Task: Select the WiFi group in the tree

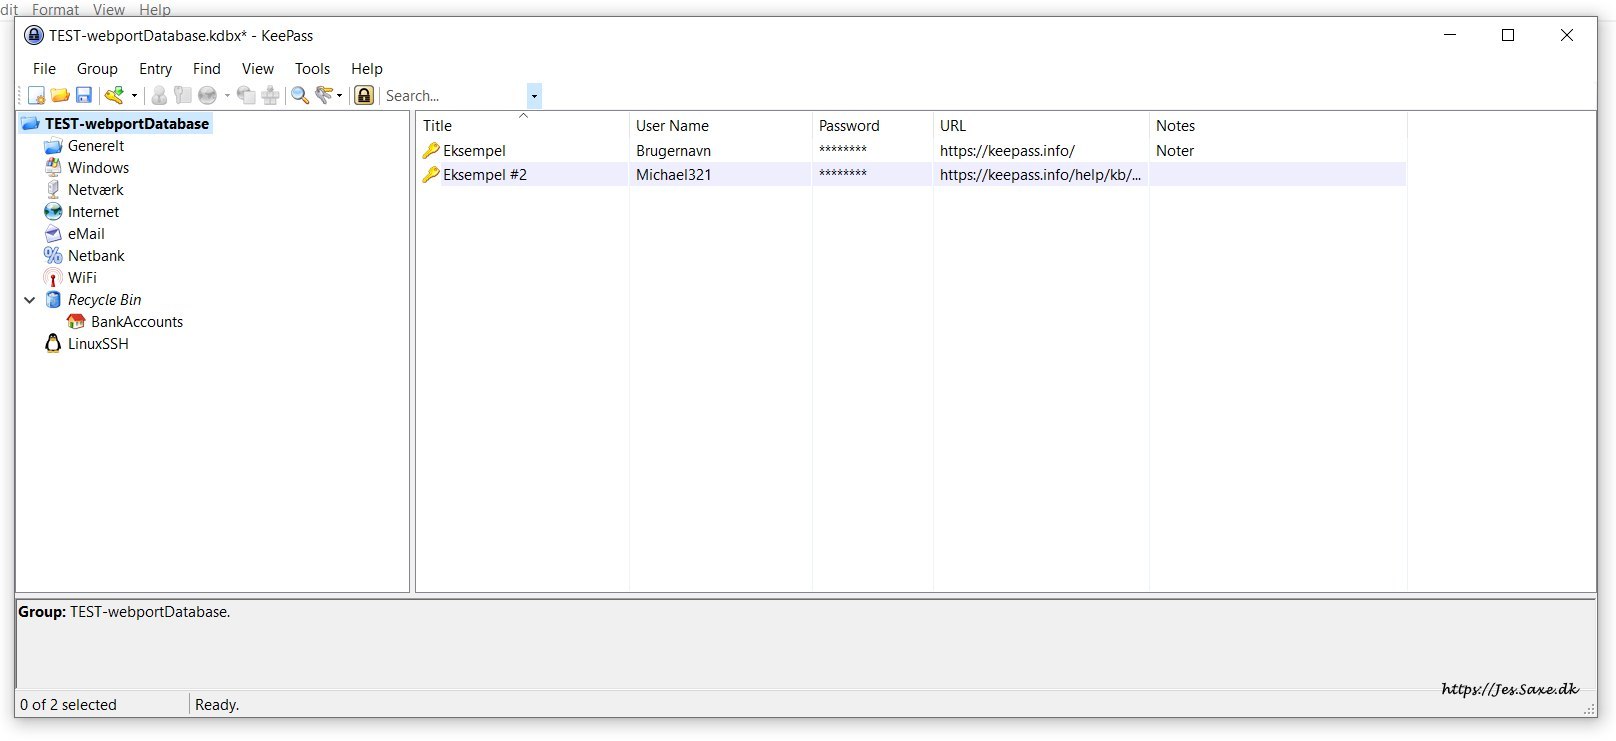Action: pos(82,278)
